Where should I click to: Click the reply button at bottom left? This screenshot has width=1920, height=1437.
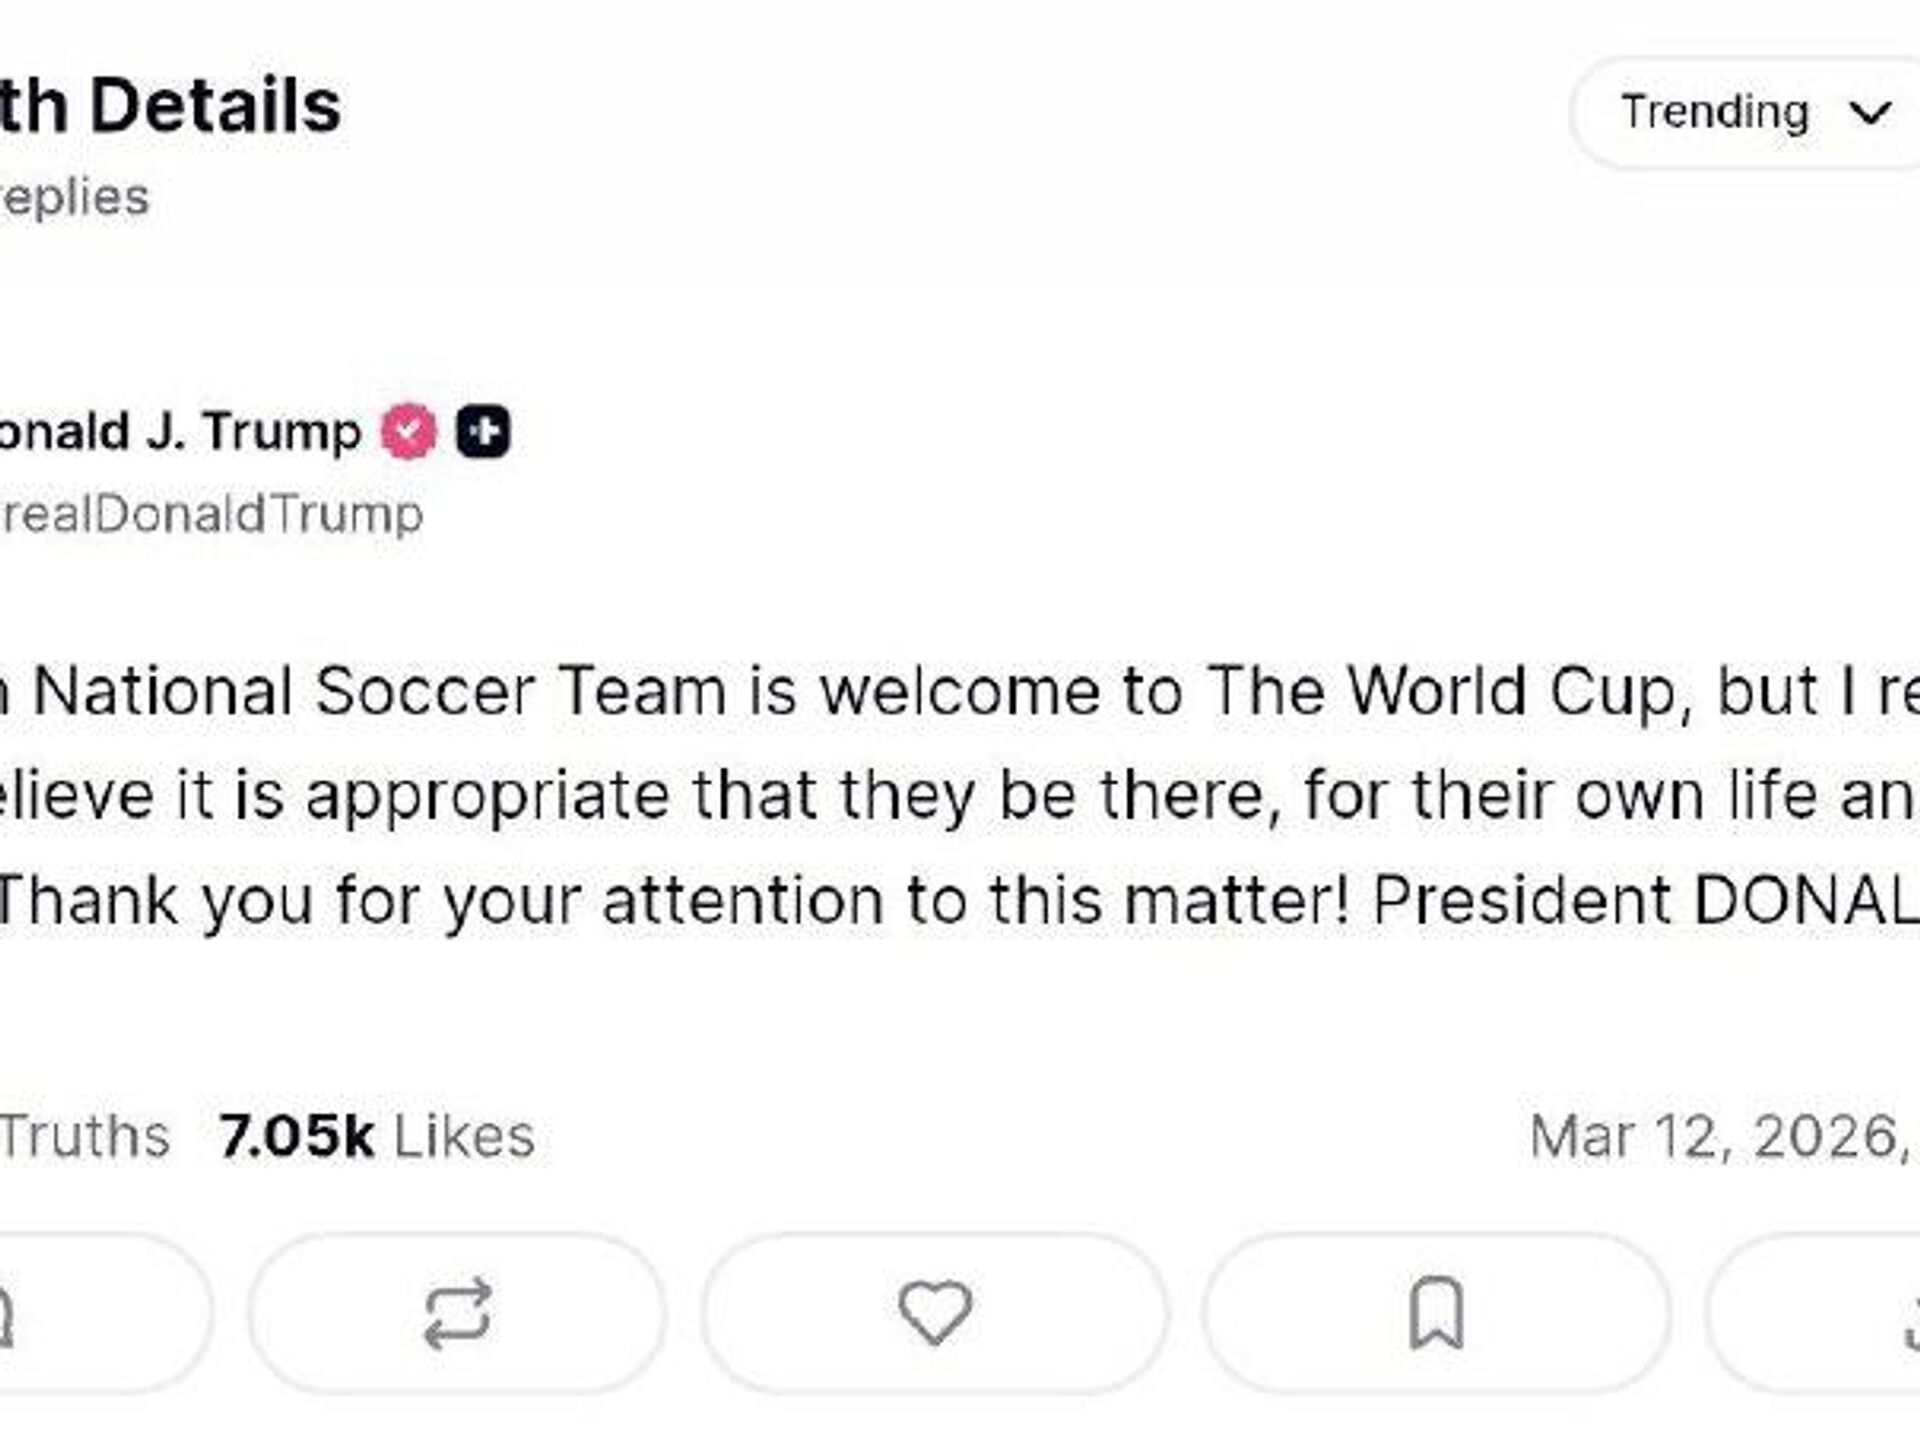pyautogui.click(x=100, y=1313)
